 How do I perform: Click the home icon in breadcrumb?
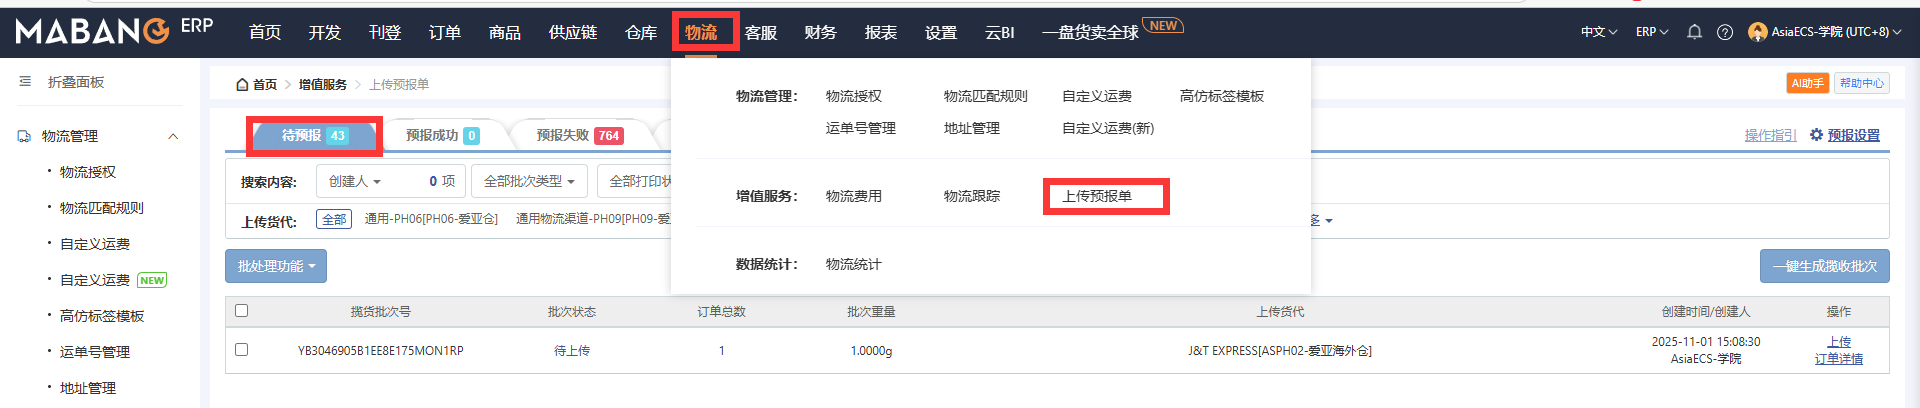click(242, 85)
